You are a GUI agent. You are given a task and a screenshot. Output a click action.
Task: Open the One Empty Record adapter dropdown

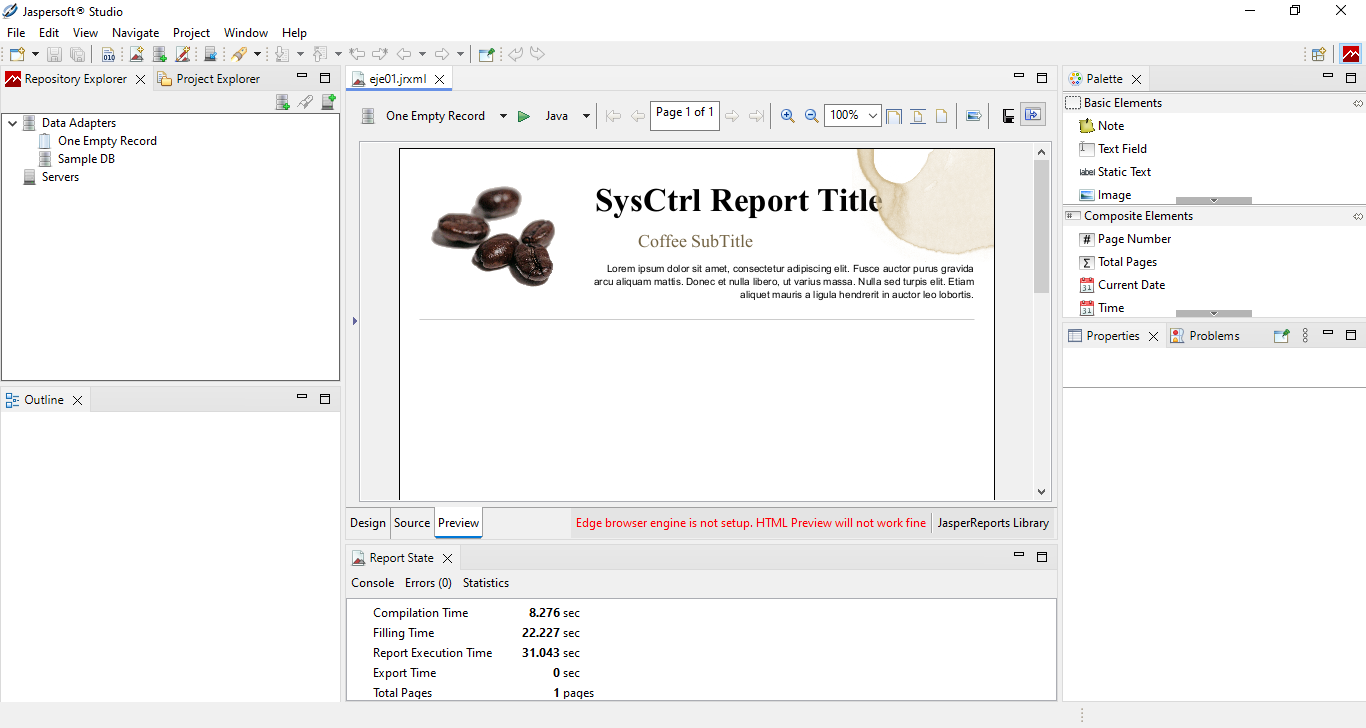pyautogui.click(x=503, y=116)
